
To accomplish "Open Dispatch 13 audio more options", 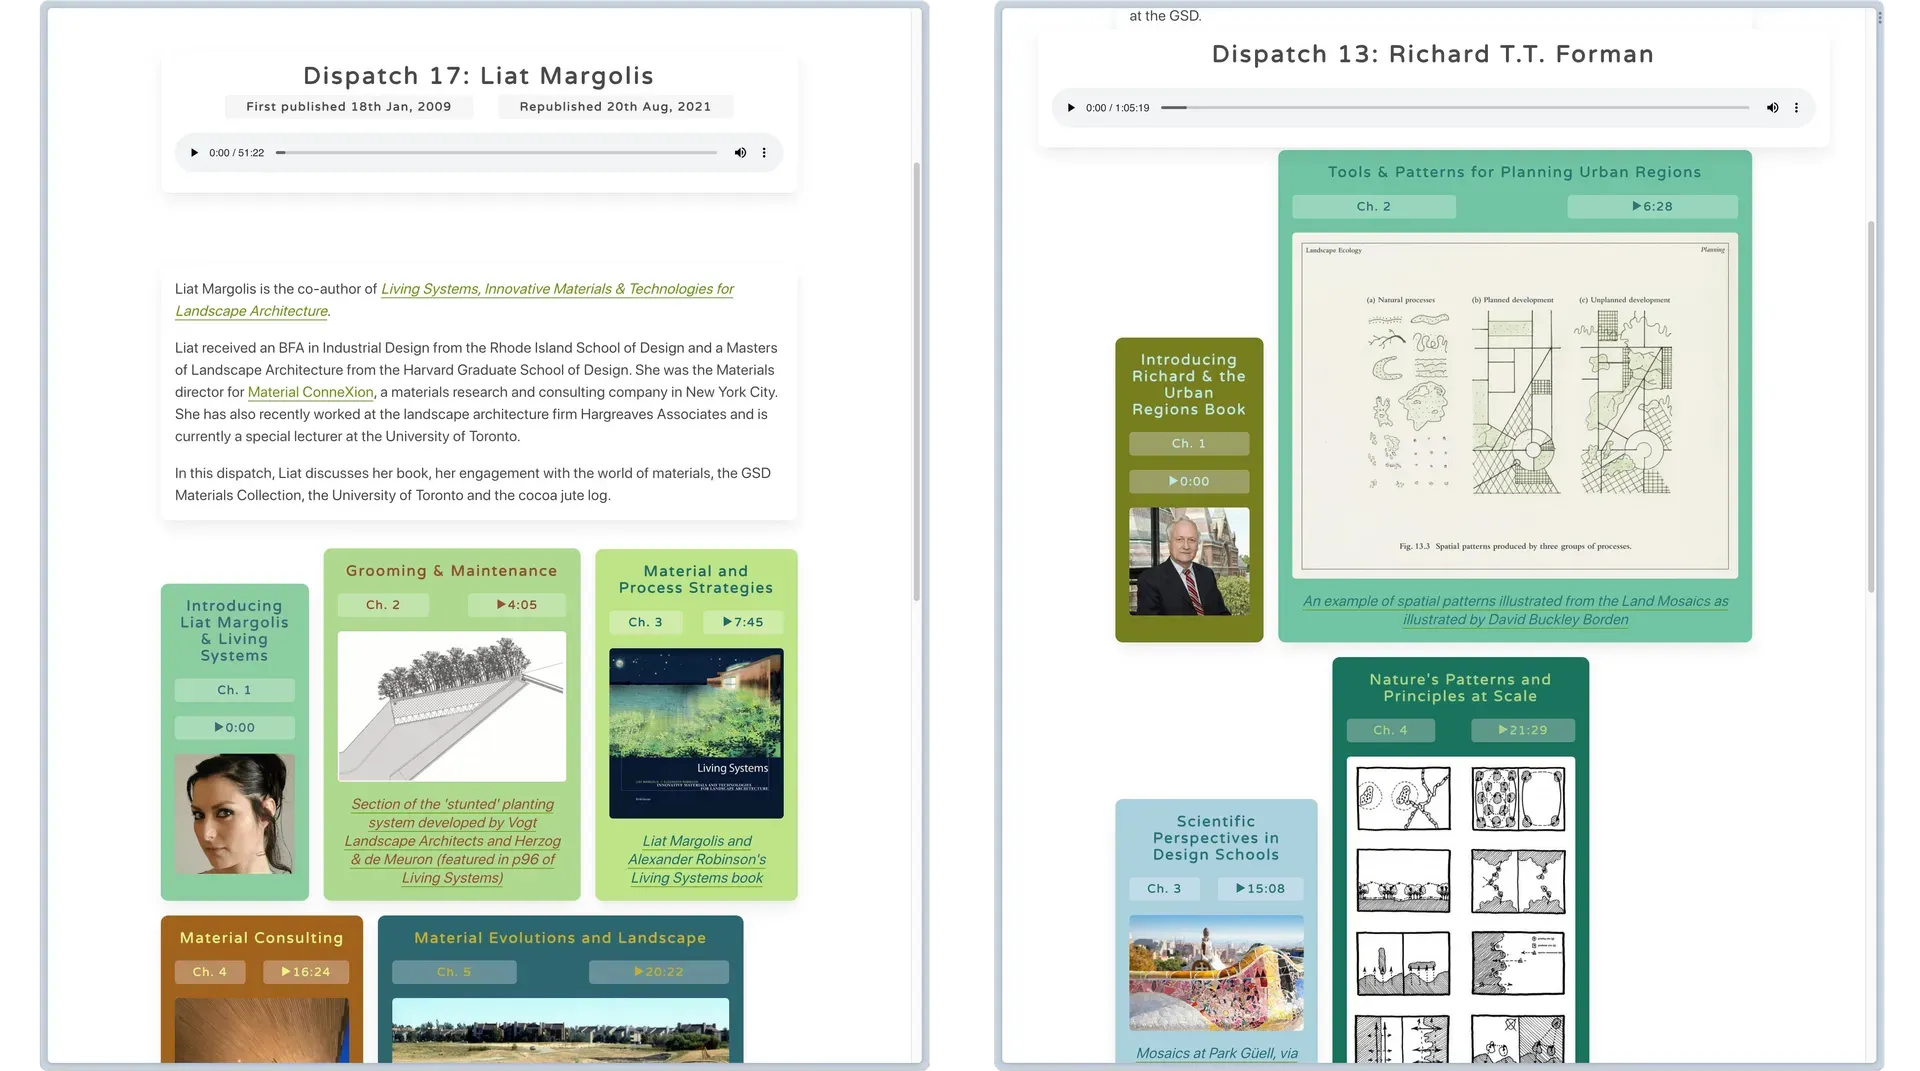I will (x=1796, y=108).
